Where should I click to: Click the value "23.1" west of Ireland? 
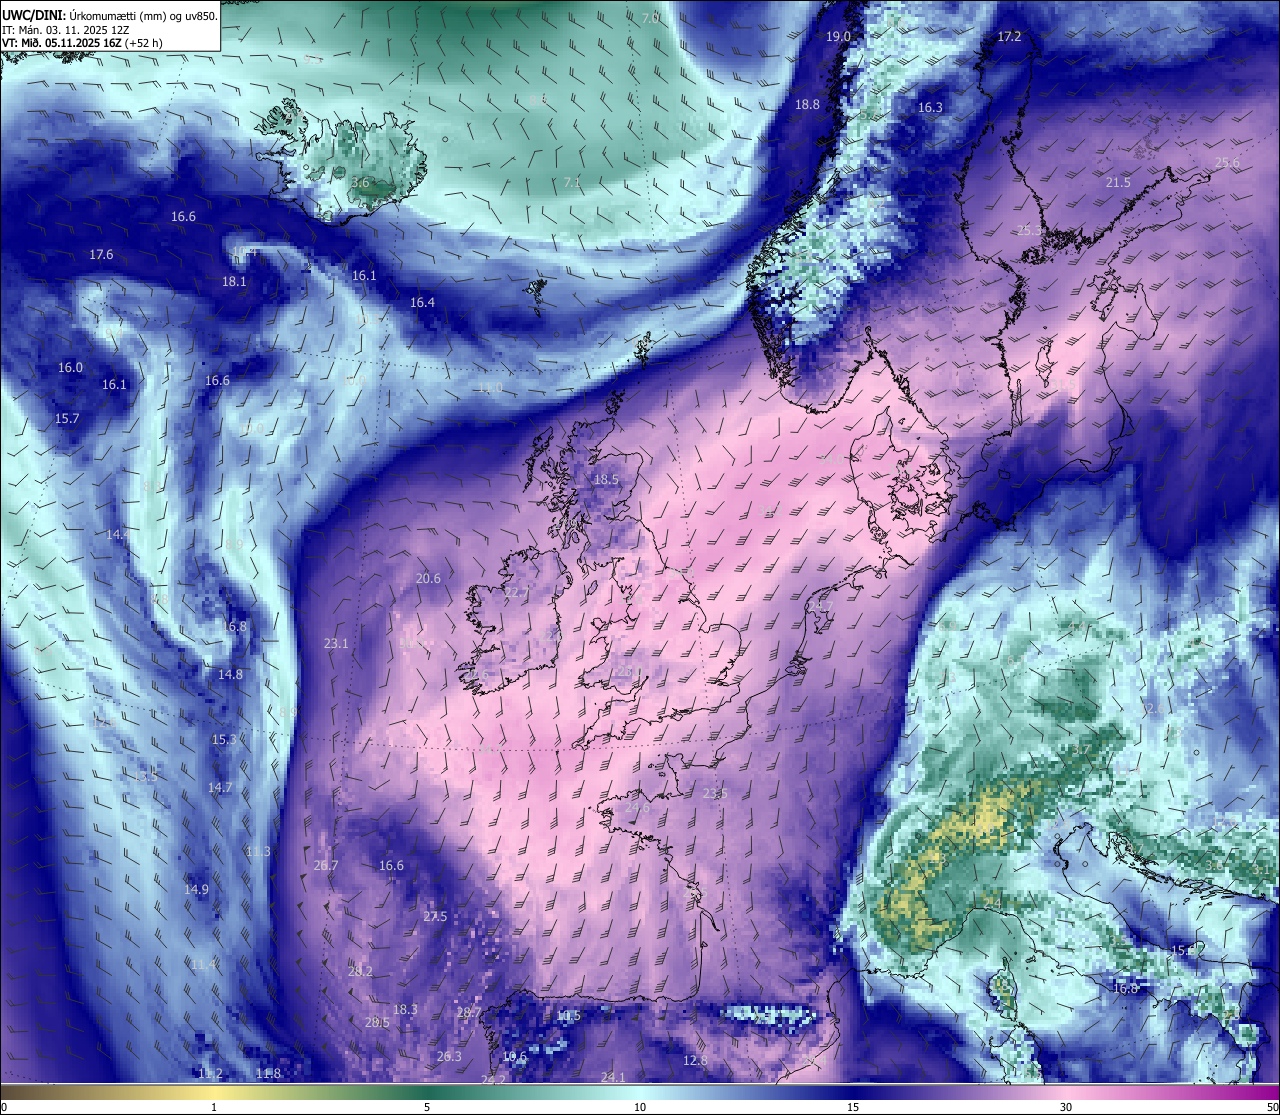[x=336, y=643]
